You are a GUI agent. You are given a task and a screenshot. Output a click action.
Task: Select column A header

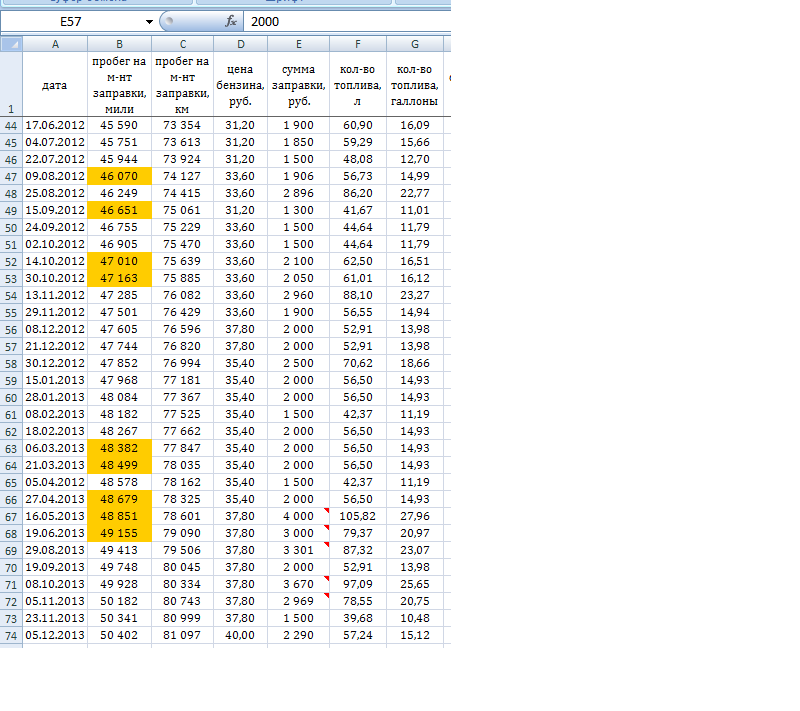pos(55,44)
